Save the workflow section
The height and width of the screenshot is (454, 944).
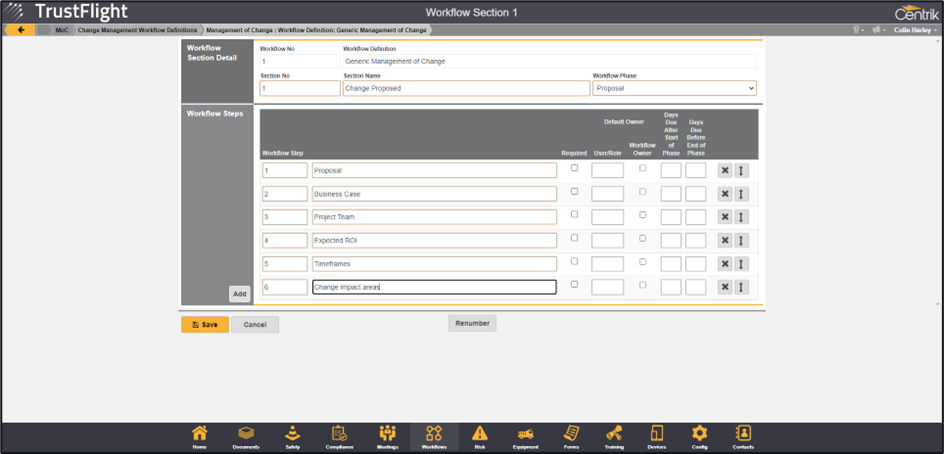click(205, 324)
